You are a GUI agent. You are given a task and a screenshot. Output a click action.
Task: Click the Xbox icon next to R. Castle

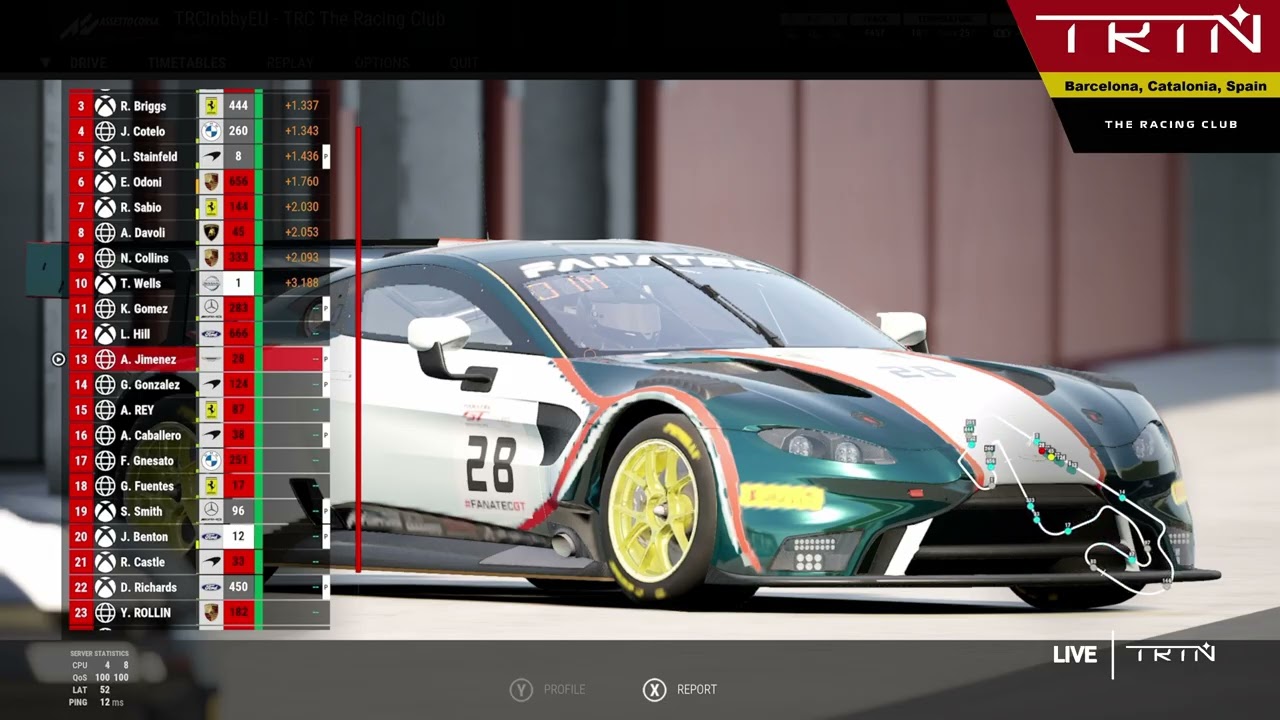pos(105,562)
